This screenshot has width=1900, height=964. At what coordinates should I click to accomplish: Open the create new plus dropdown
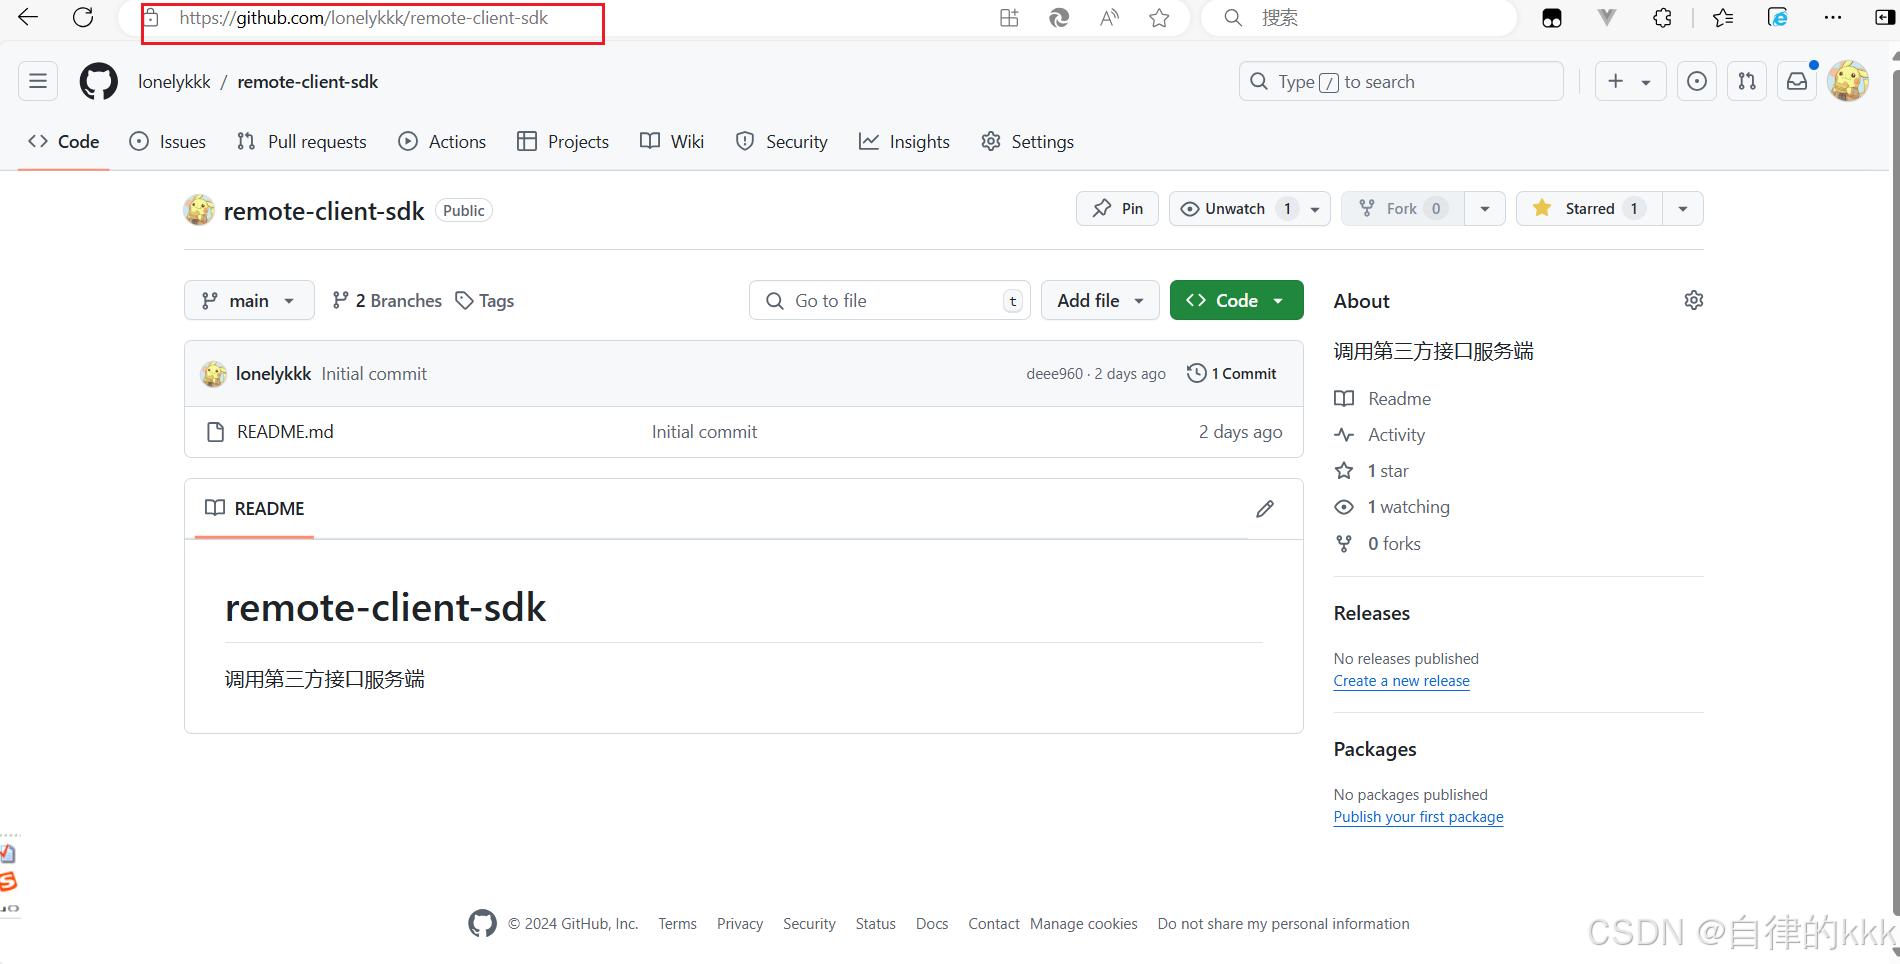coord(1630,81)
